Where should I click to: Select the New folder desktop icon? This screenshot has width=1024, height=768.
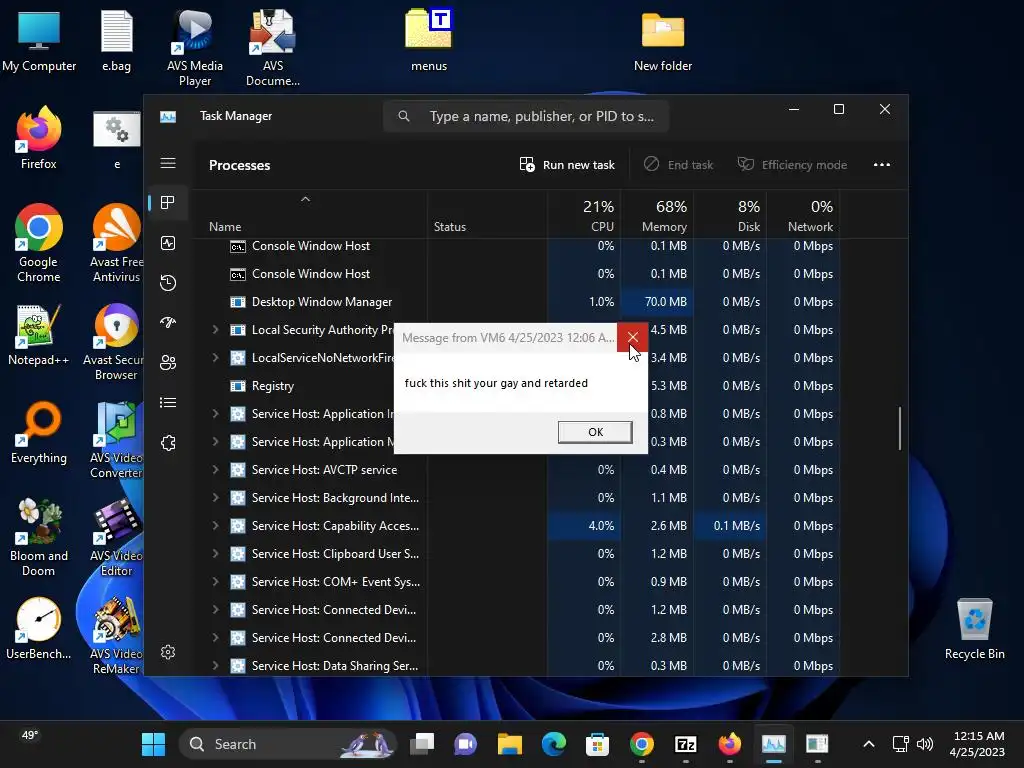pyautogui.click(x=663, y=40)
